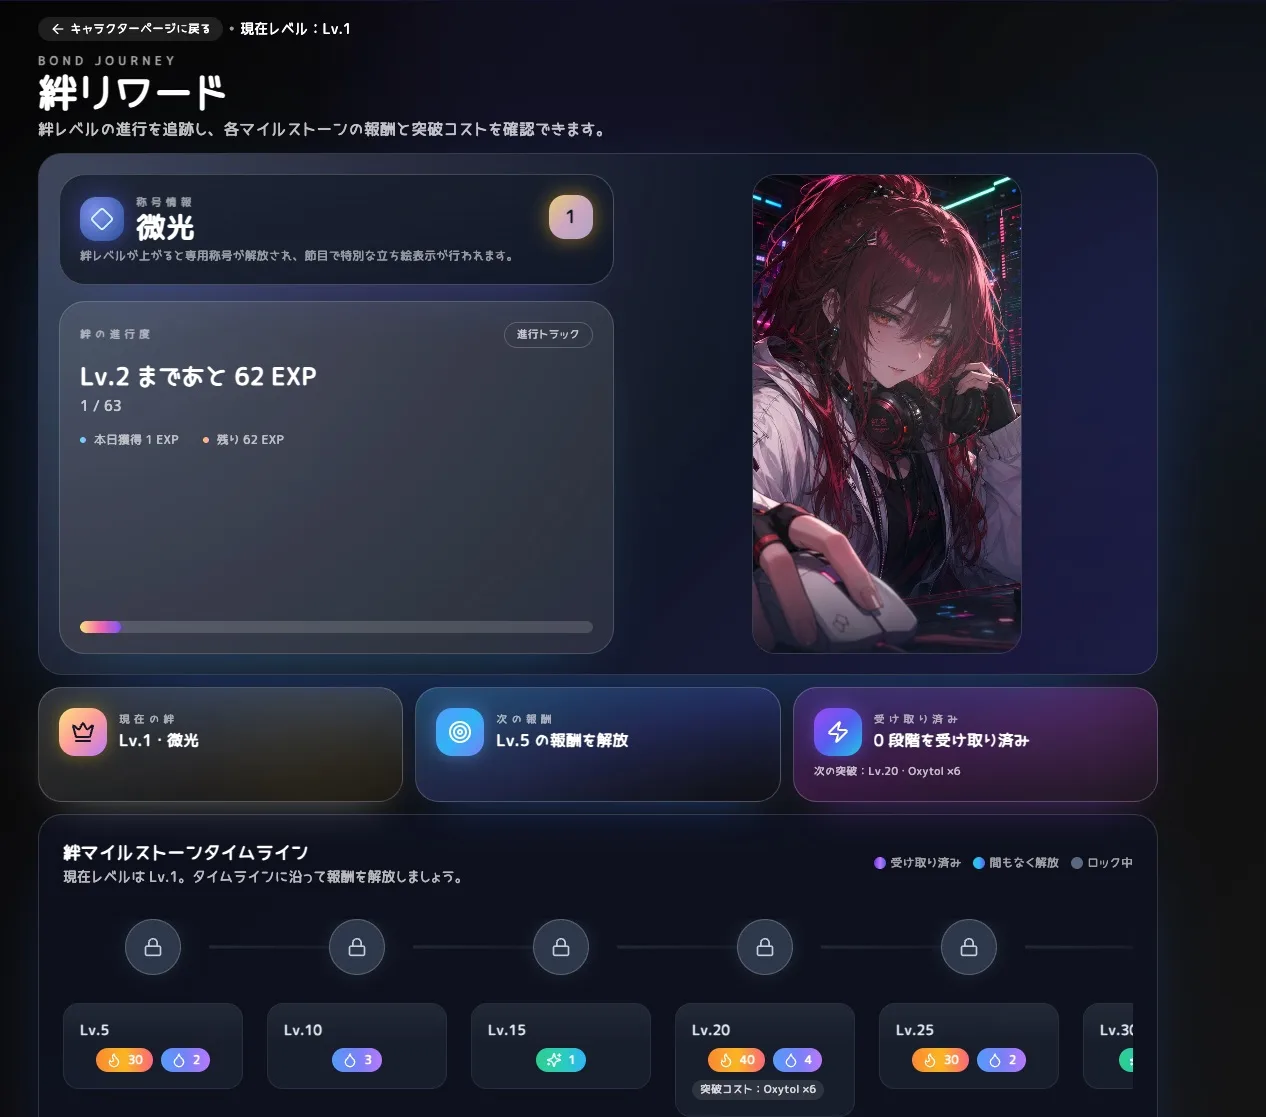Click the 次の突破：Lv.20・Oxytol ×6 text
Screen dimensions: 1266x1117
coord(887,771)
